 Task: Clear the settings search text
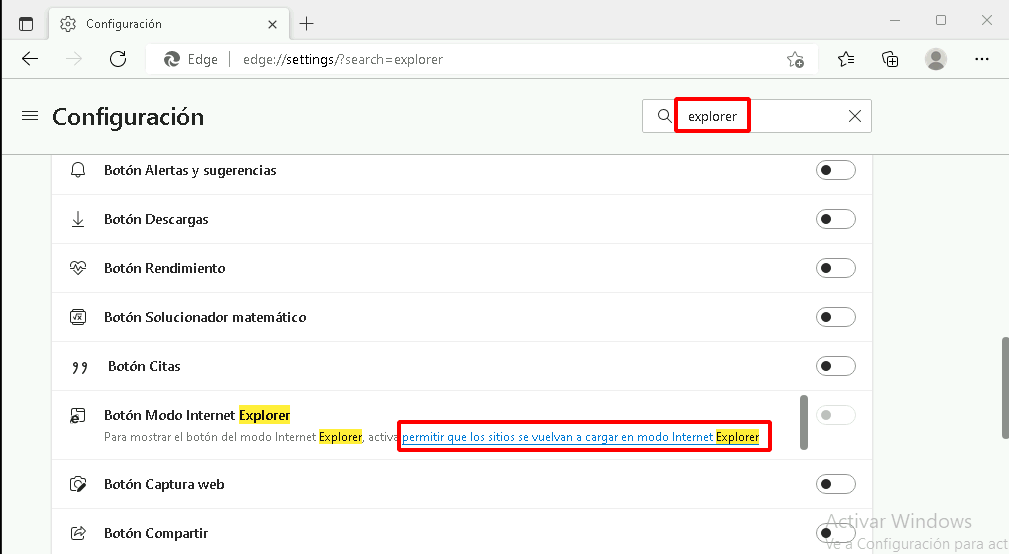click(x=855, y=116)
